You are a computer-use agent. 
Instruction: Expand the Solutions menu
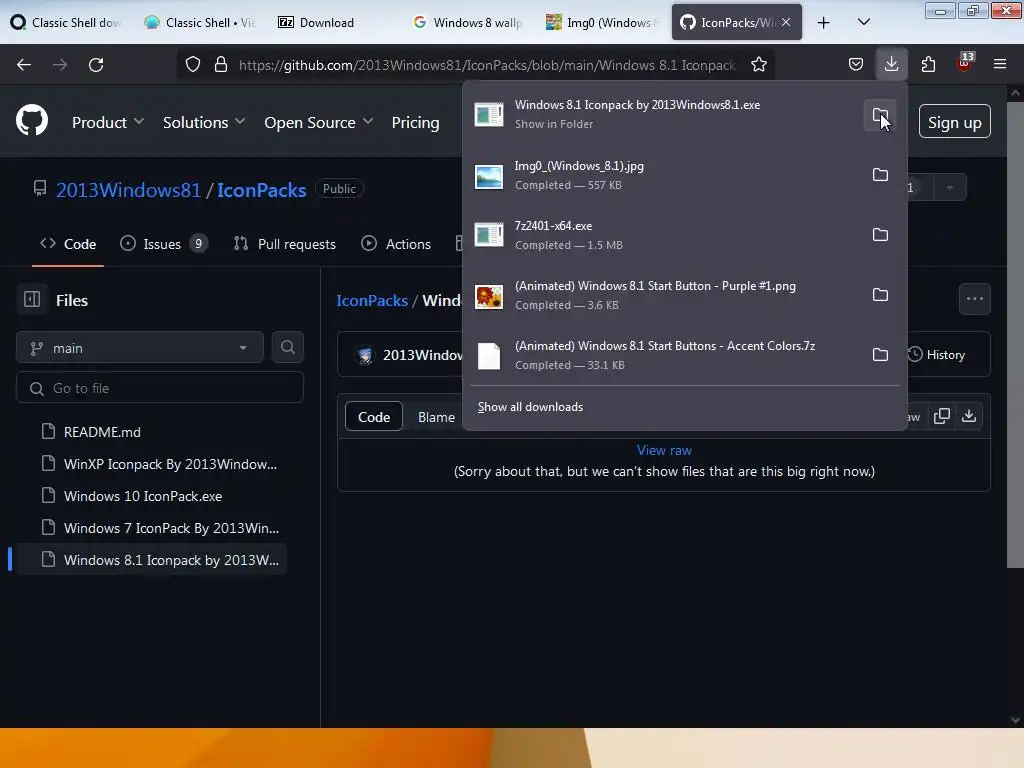click(x=204, y=122)
